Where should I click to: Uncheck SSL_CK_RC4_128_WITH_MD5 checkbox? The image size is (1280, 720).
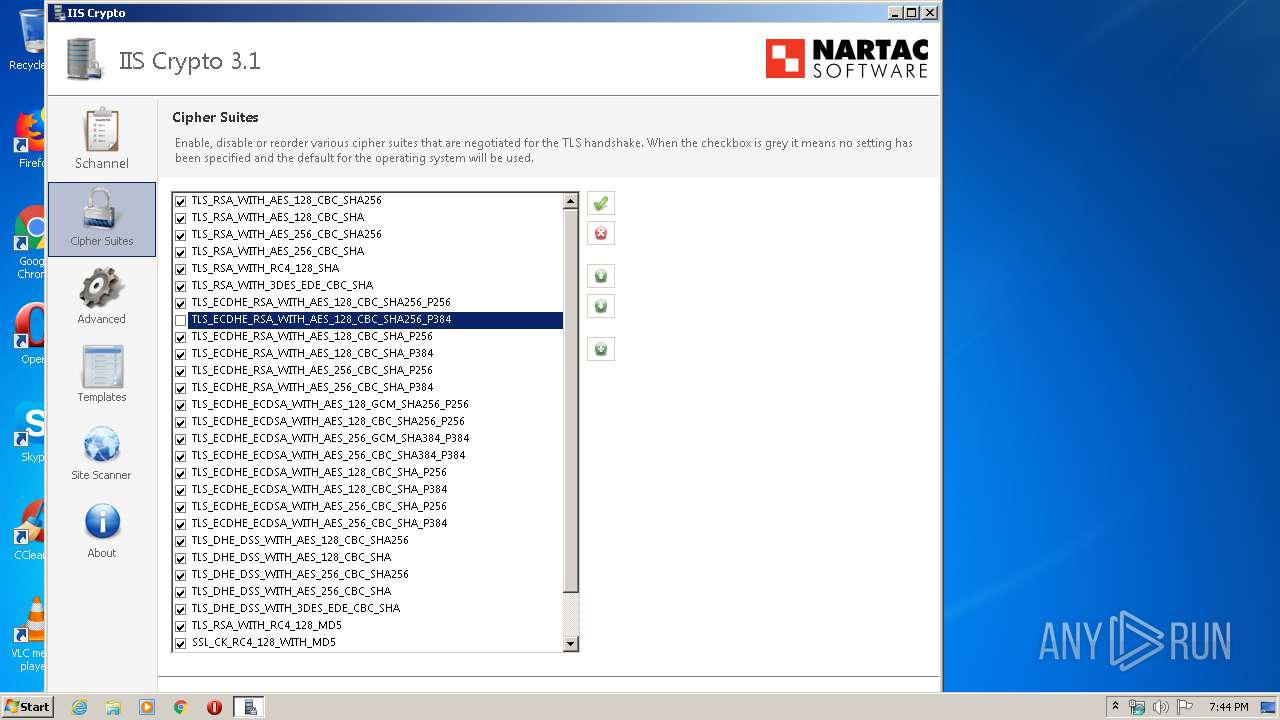181,643
